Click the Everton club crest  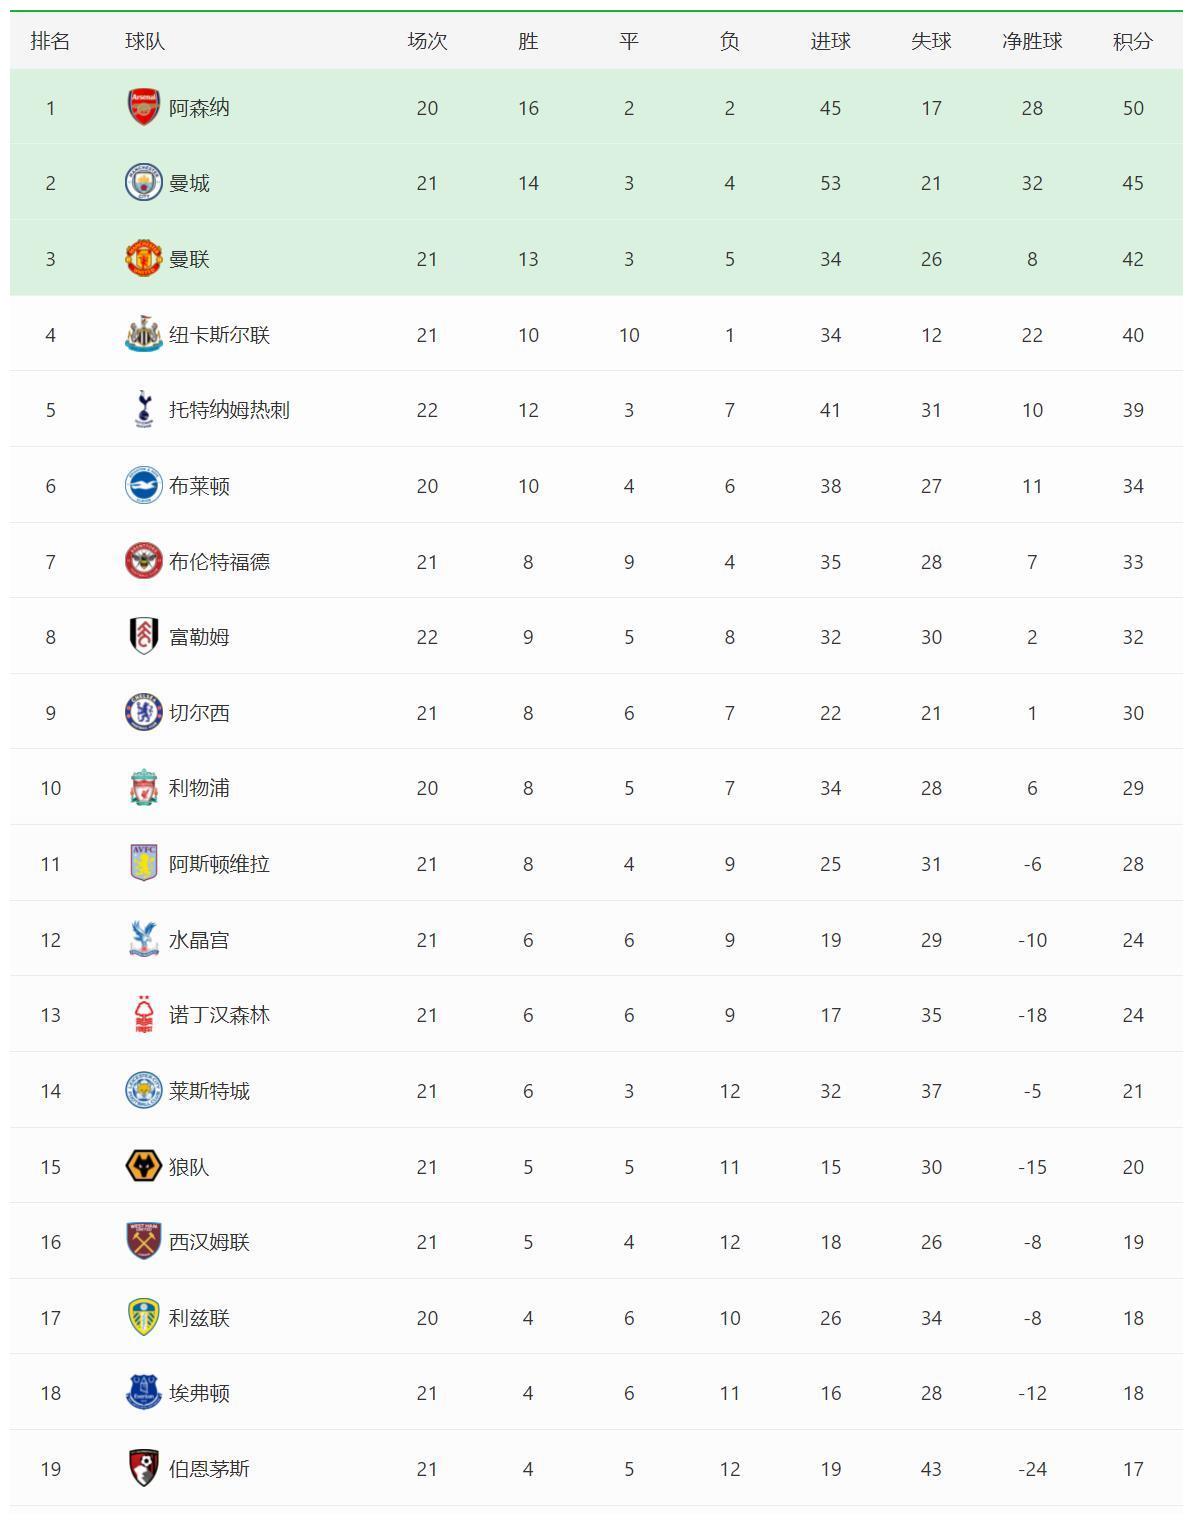pos(143,1392)
